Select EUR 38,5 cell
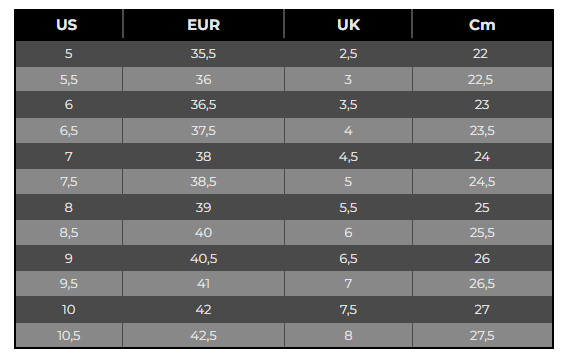 coord(204,182)
